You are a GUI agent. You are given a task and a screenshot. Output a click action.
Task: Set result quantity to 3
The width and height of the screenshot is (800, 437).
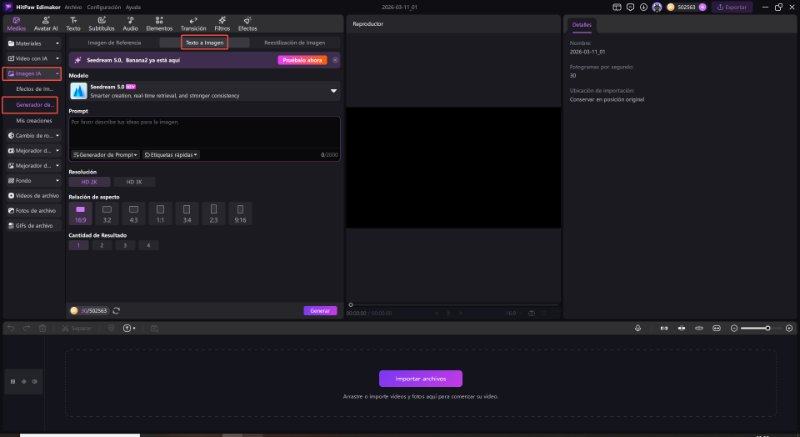coord(125,246)
